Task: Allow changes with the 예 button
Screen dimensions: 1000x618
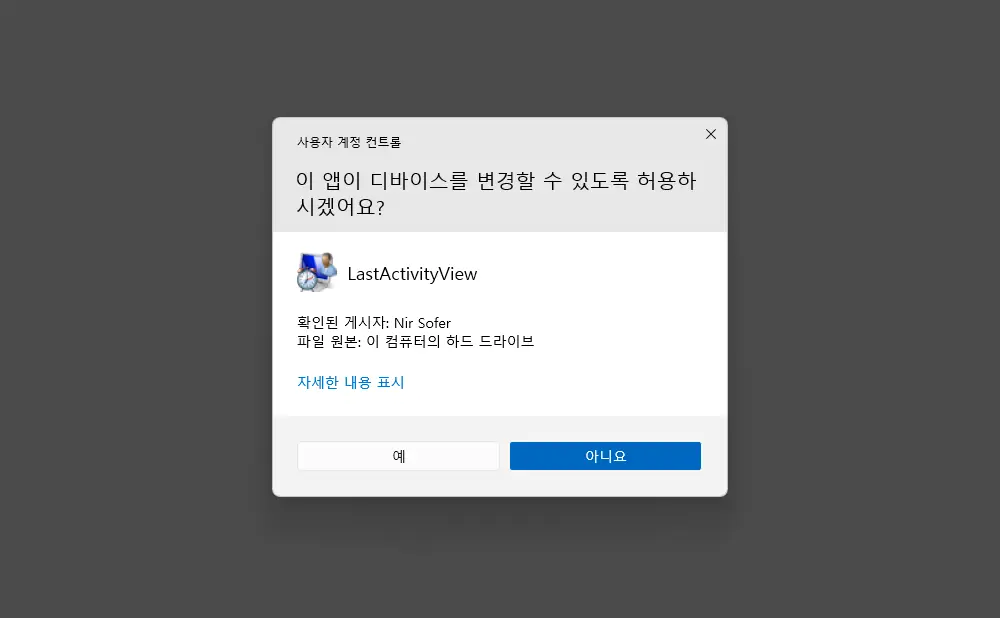Action: click(398, 456)
